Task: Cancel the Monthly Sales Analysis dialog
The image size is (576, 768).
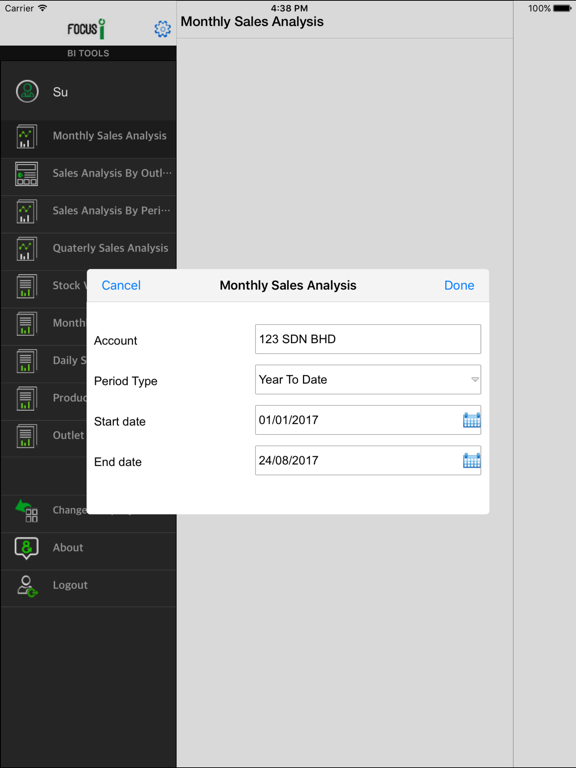Action: pyautogui.click(x=121, y=286)
